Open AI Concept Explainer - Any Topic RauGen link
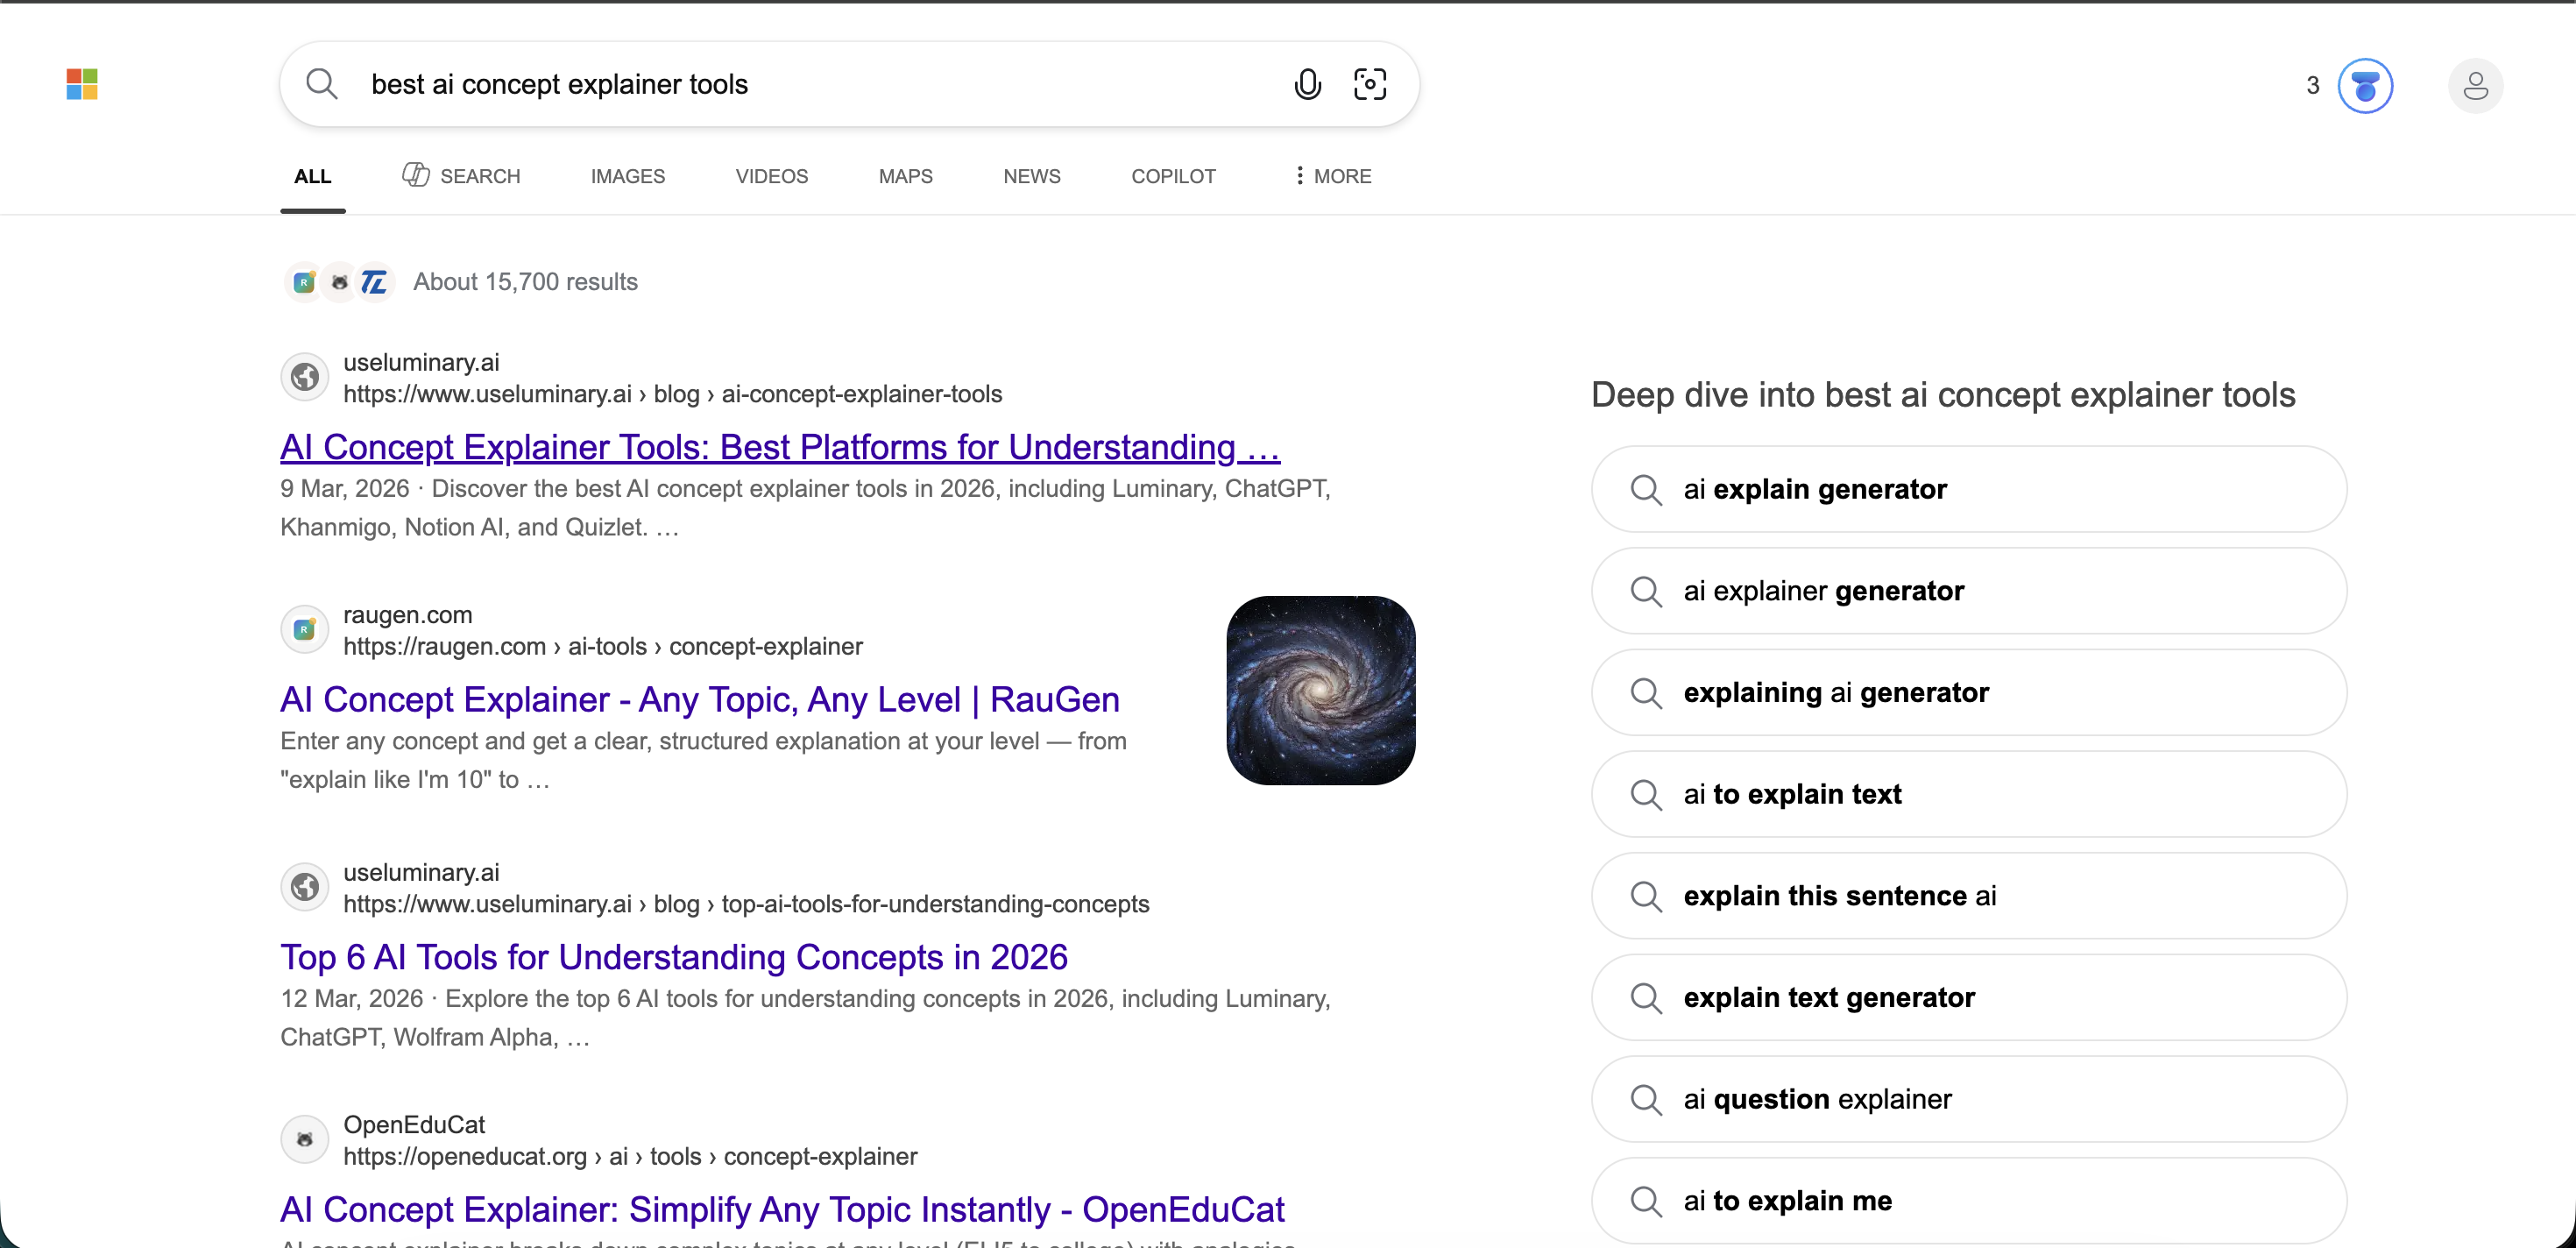This screenshot has width=2576, height=1248. coord(699,700)
